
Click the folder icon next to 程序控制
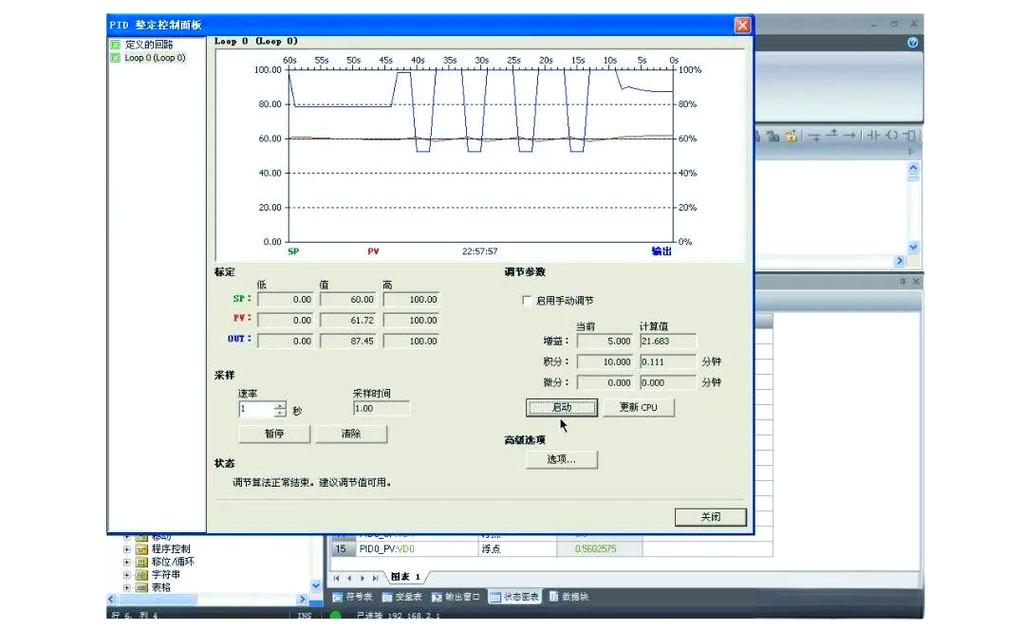point(142,549)
